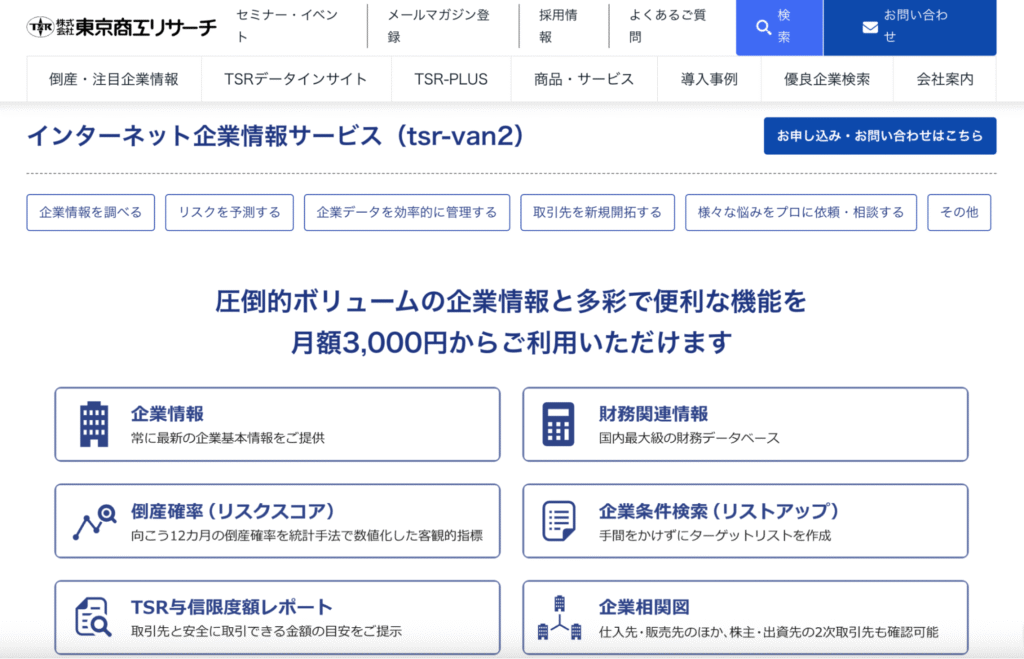Click お申し込み・お問い合わせはこちら button
The width and height of the screenshot is (1024, 659).
[x=880, y=136]
